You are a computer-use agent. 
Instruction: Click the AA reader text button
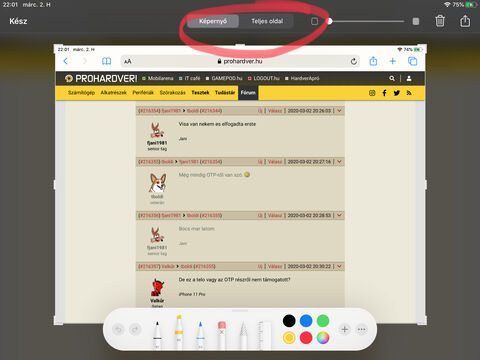coord(128,61)
